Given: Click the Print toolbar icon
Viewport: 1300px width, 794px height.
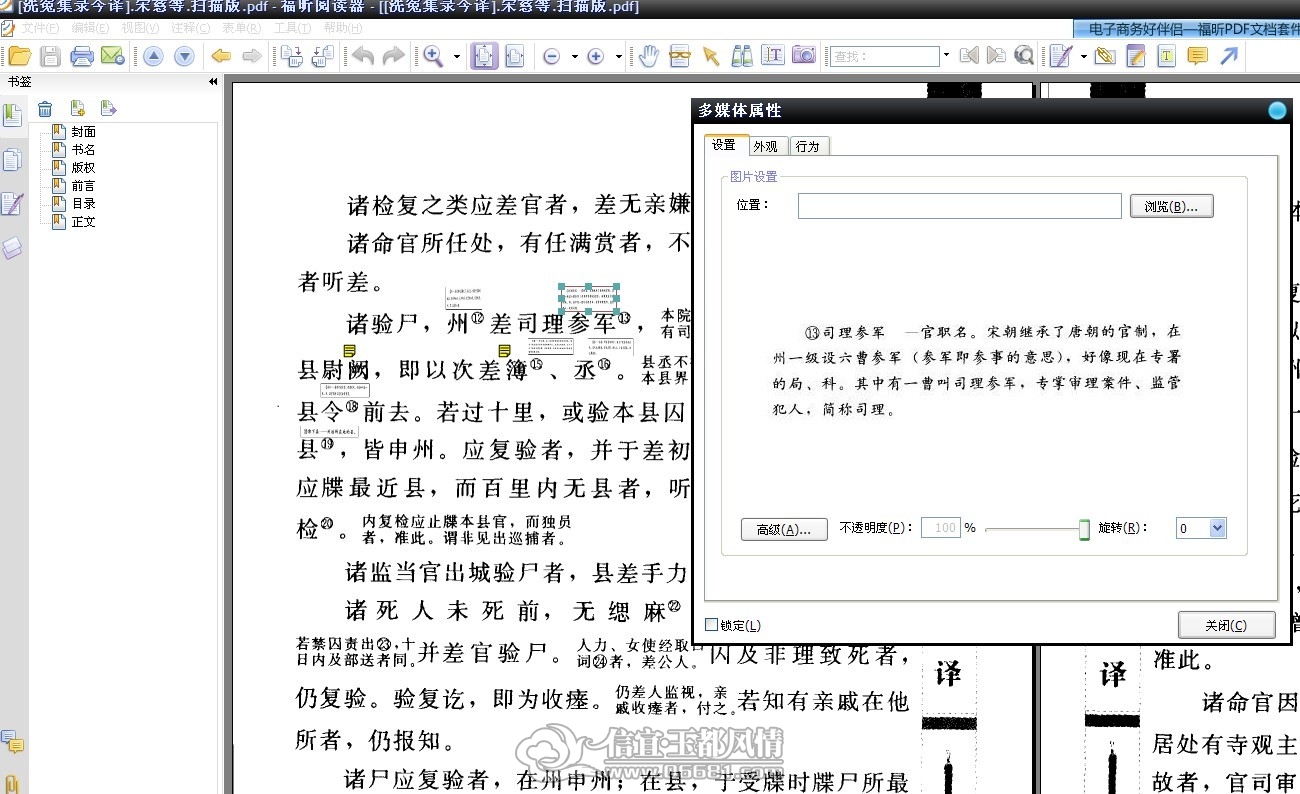Looking at the screenshot, I should click(x=82, y=56).
